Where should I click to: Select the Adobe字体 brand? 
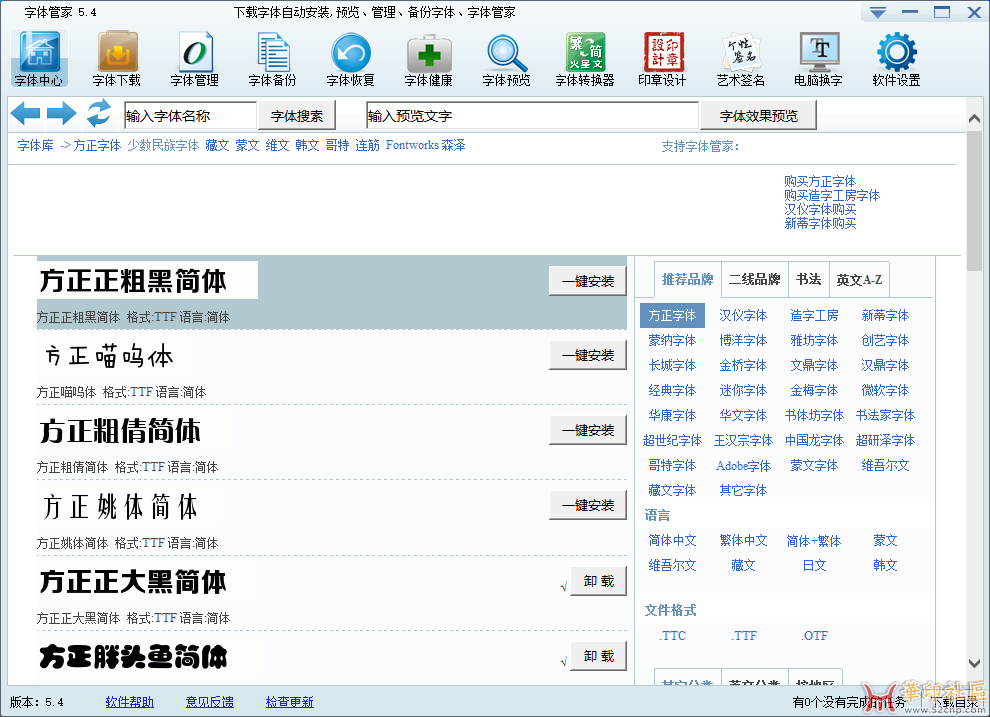coord(743,465)
